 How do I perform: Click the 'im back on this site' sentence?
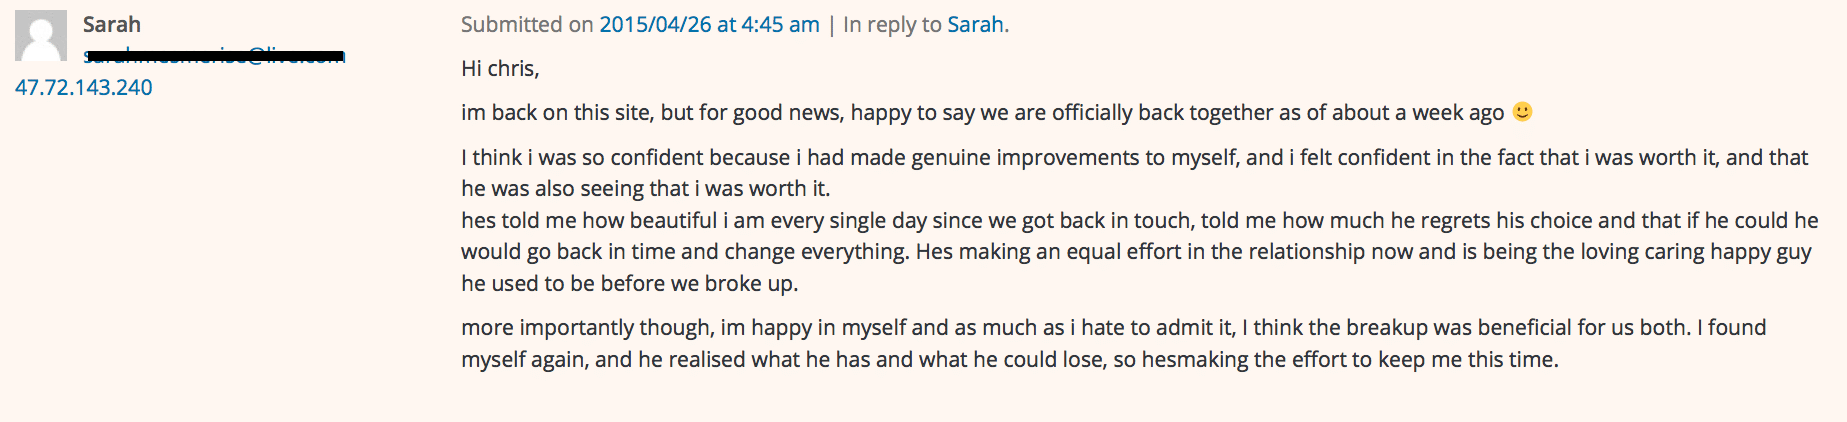point(982,113)
